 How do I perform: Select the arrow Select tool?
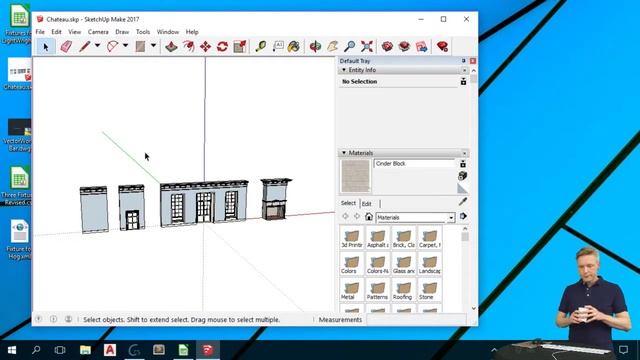46,47
